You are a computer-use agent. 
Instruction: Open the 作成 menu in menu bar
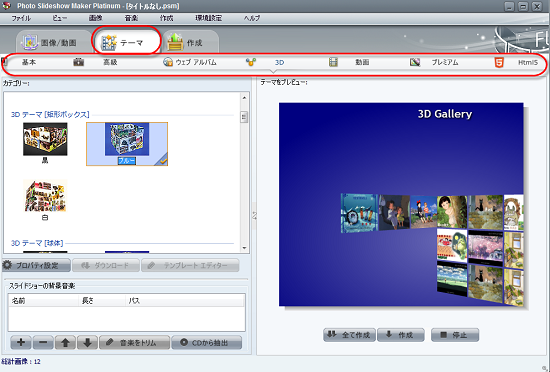pos(167,18)
